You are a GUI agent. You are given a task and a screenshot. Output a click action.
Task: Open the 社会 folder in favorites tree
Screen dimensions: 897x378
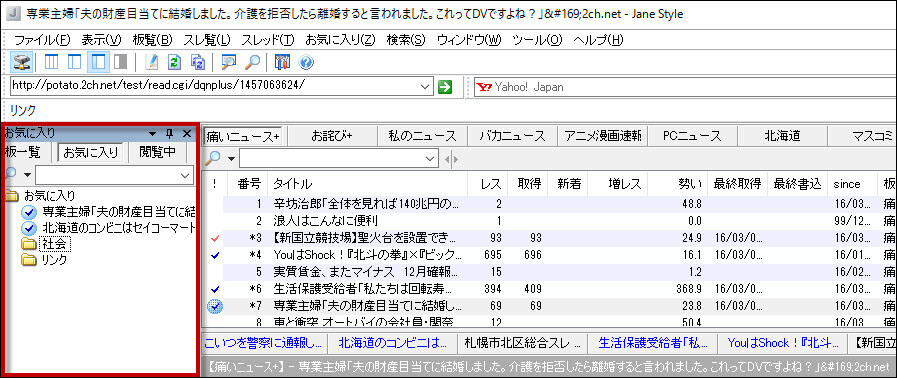[55, 244]
